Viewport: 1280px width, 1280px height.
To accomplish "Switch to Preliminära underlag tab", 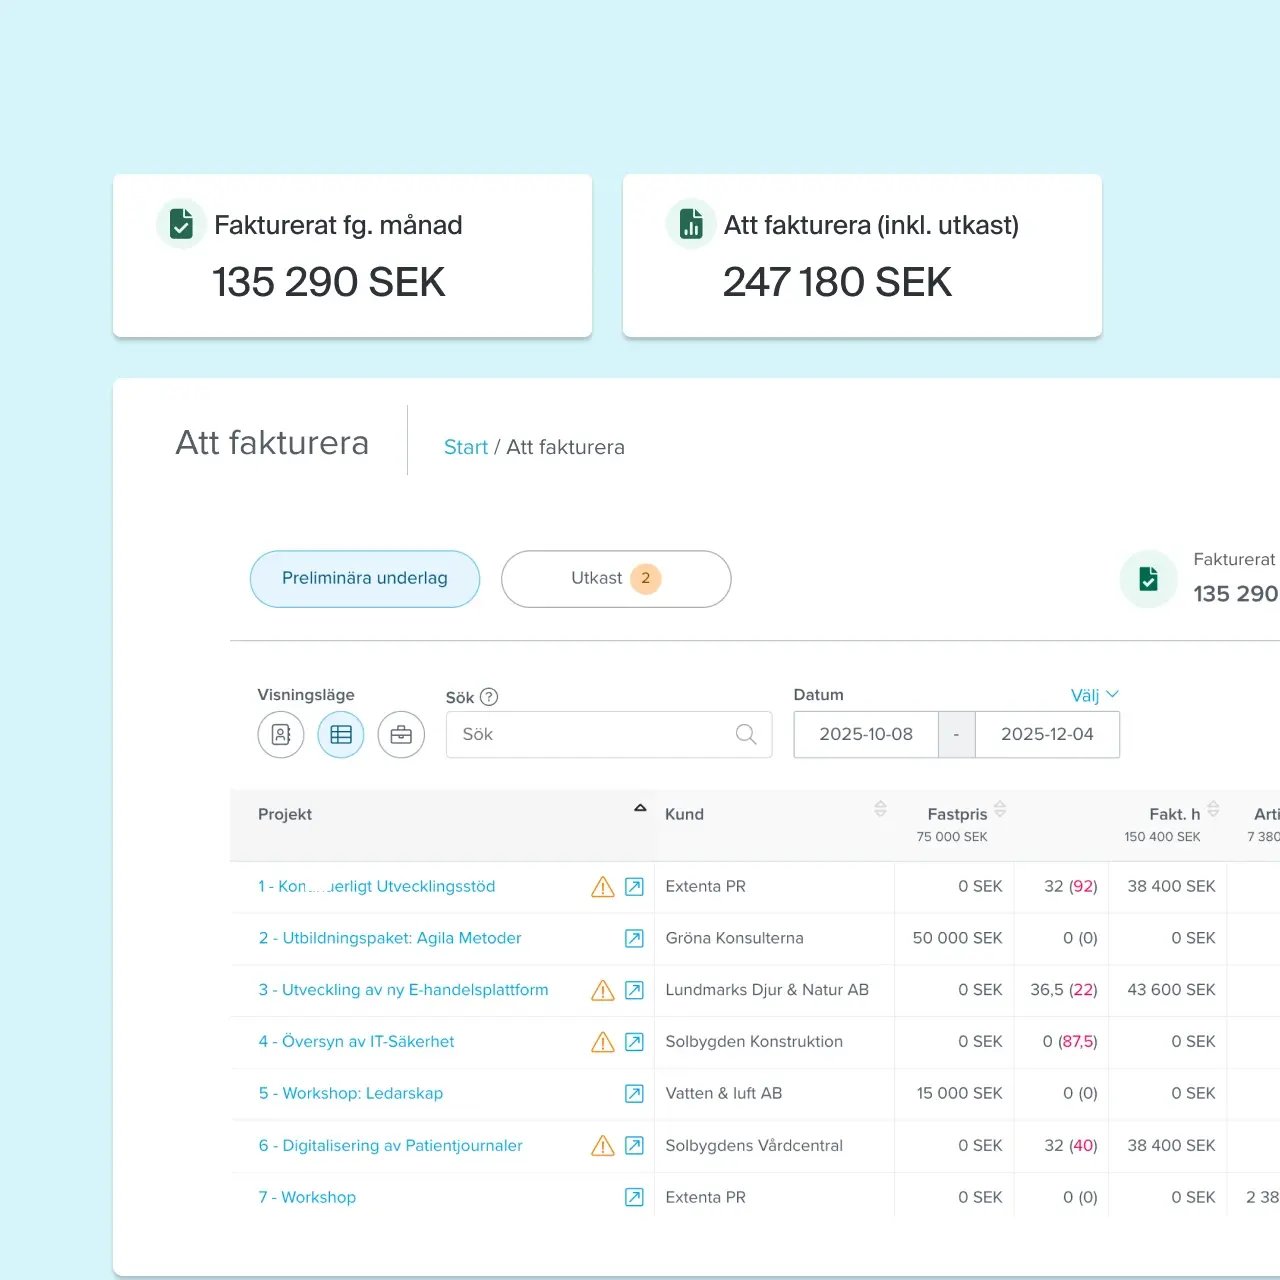I will [365, 579].
